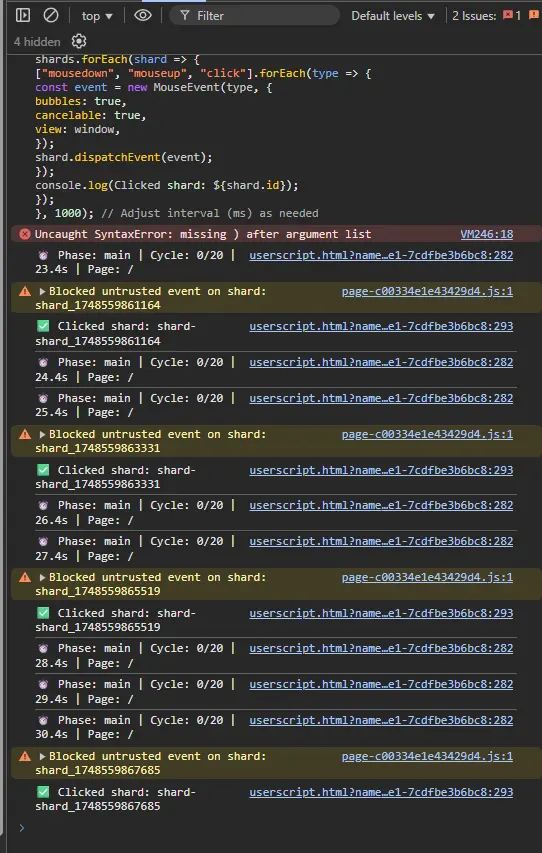Open userscript :293 link for clicked shard_1748559863331
This screenshot has width=542, height=853.
click(381, 470)
